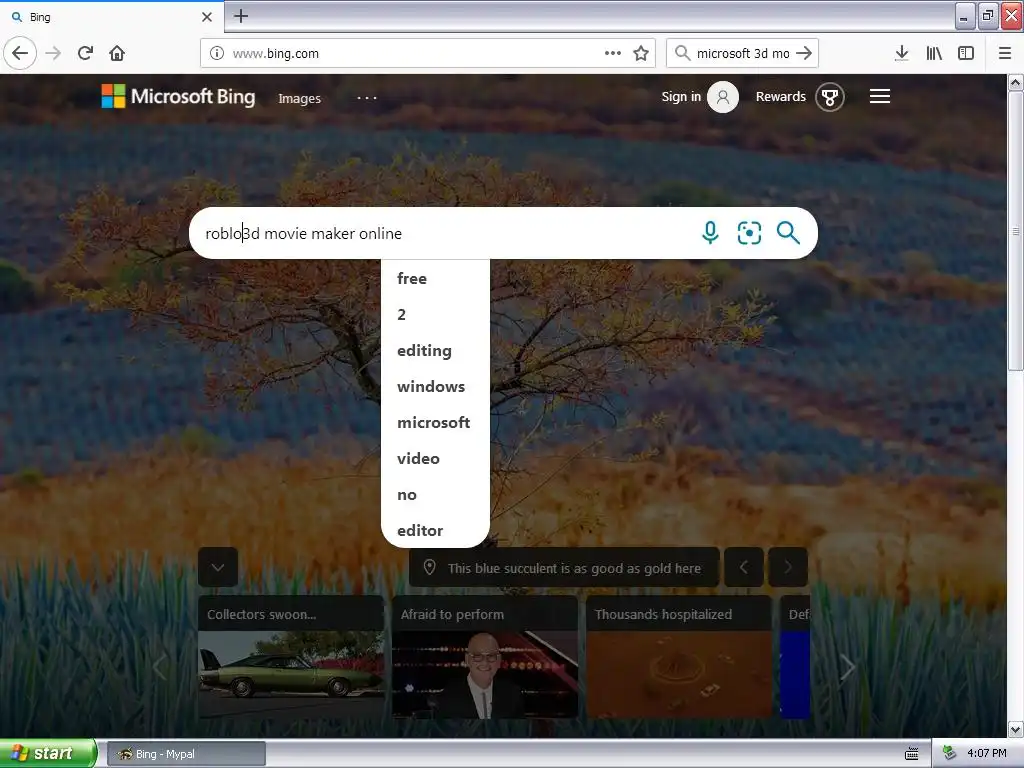Viewport: 1024px width, 768px height.
Task: Click the safely remove tray icon
Action: (x=949, y=753)
